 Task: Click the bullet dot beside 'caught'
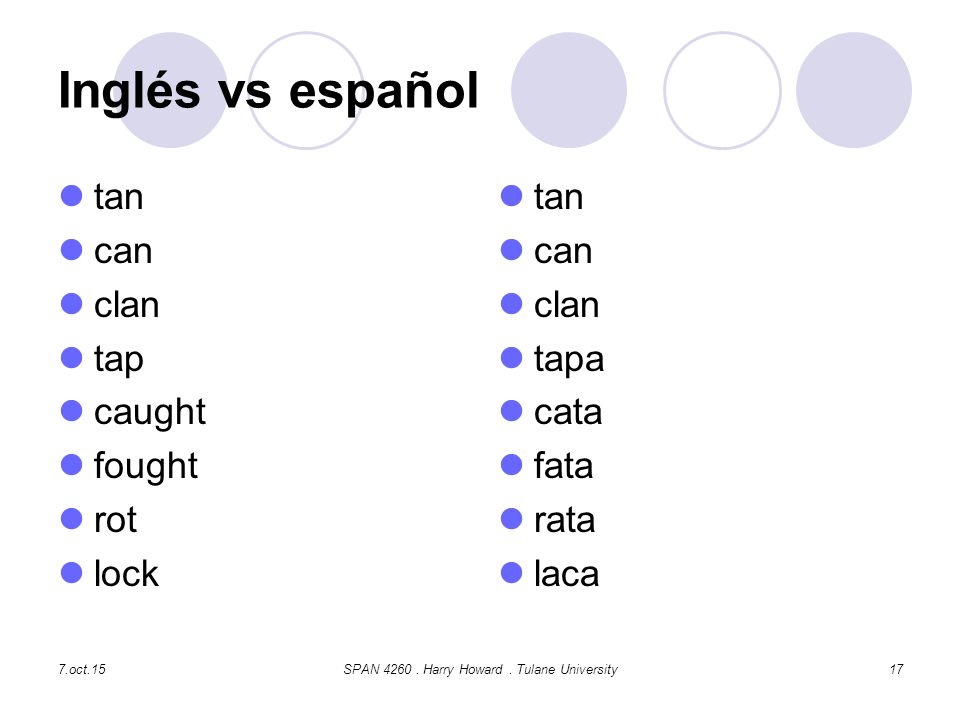(72, 411)
